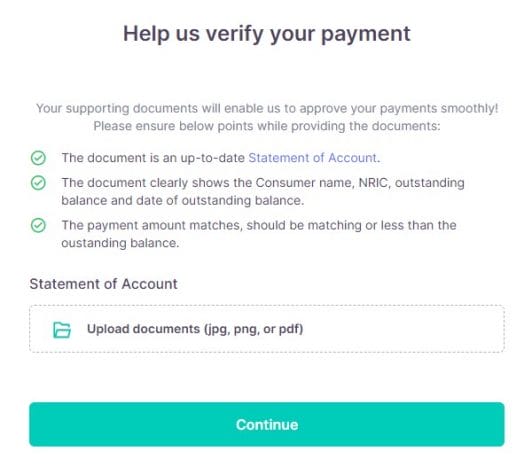This screenshot has height=474, width=532.
Task: Click the word 'payment' in heading
Action: 366,35
